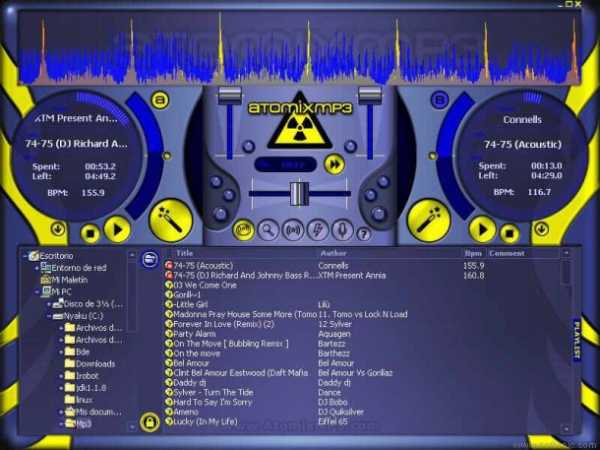Click deck A's BPM value 155.9
The image size is (600, 450).
click(93, 192)
